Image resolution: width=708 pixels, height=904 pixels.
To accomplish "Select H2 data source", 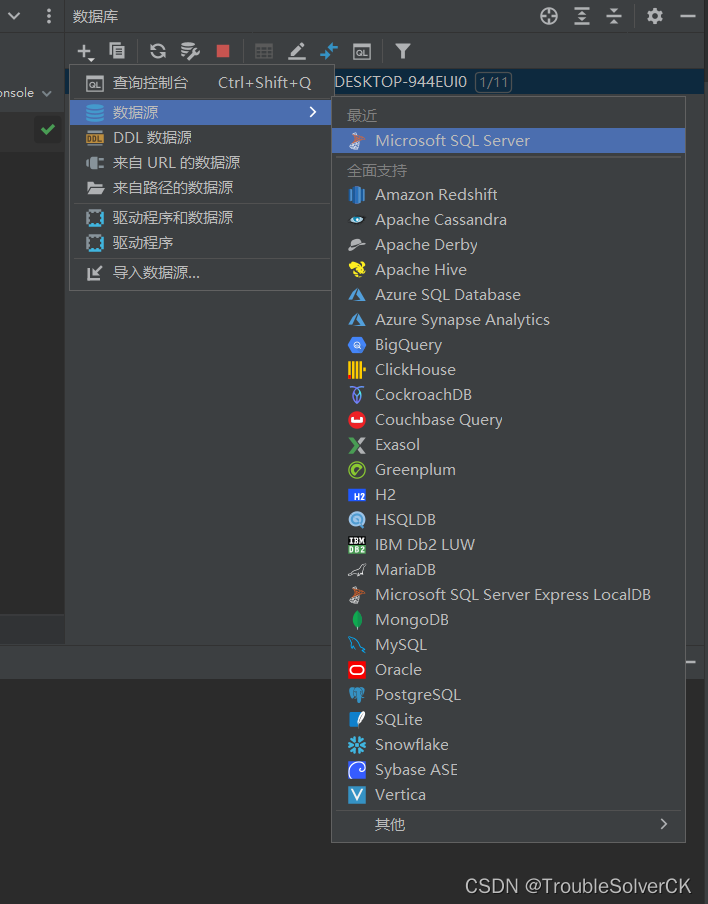I will pyautogui.click(x=508, y=495).
